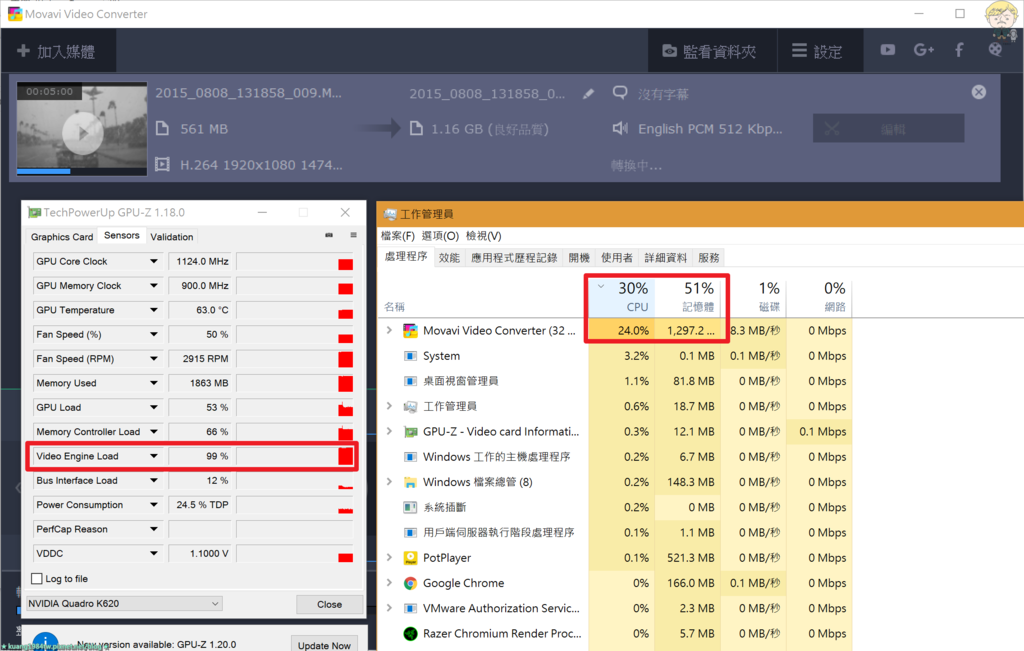1024x651 pixels.
Task: Click Close button in GPU-Z
Action: tap(329, 605)
